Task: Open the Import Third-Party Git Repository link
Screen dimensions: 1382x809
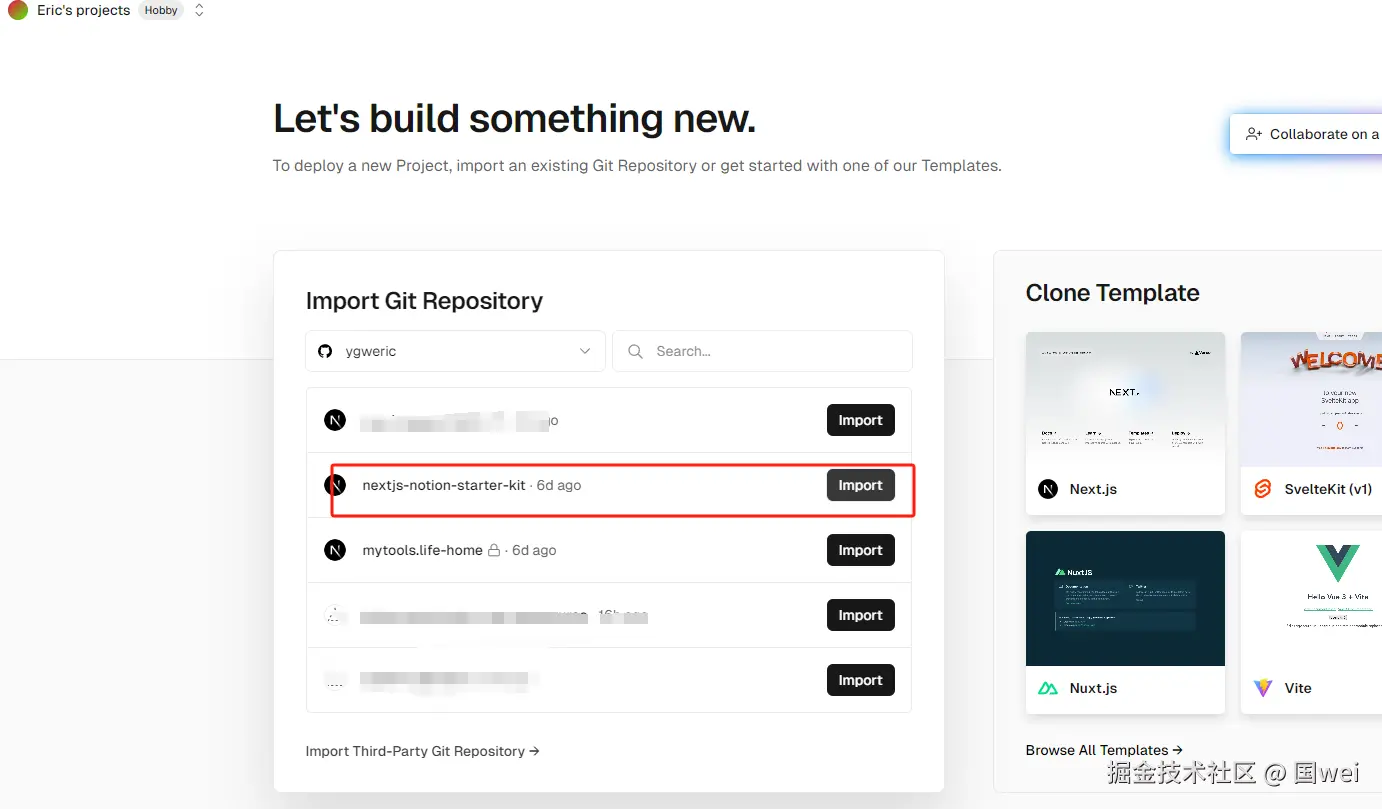Action: pos(422,751)
